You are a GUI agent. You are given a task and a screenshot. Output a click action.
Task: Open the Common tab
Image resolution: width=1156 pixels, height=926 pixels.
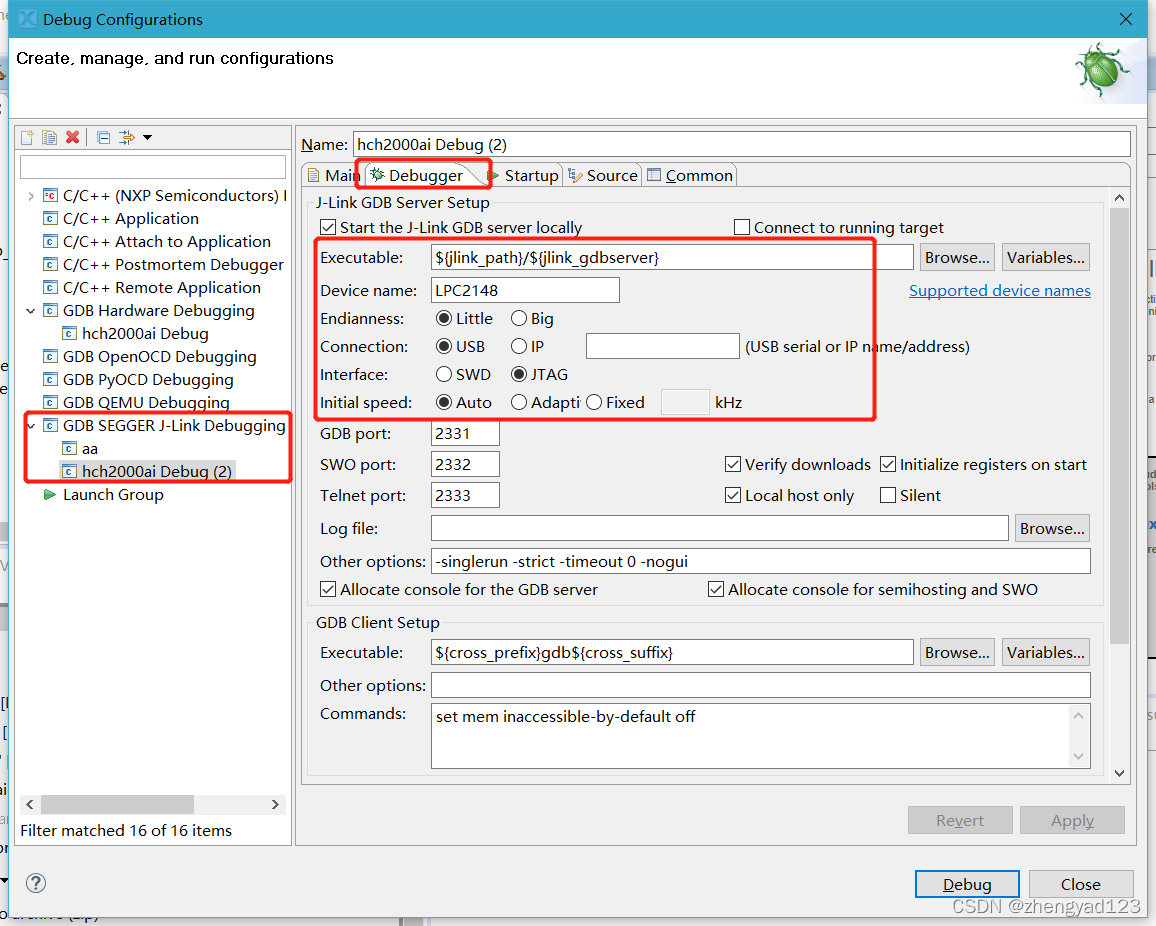(690, 176)
